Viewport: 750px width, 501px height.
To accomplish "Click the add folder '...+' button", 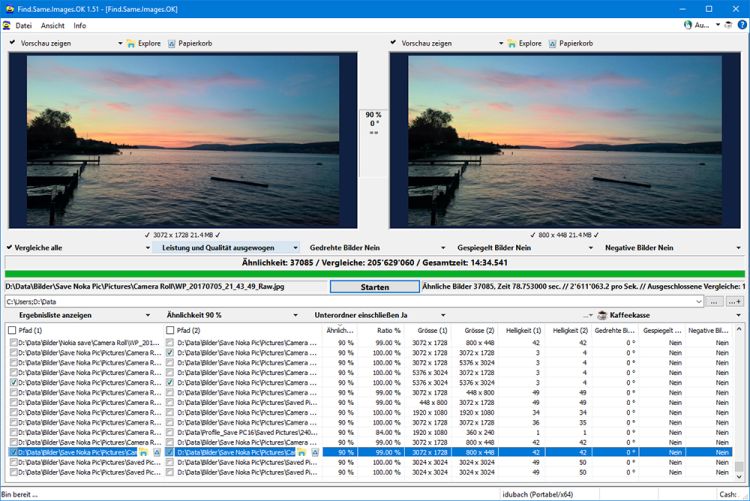I will pos(735,302).
